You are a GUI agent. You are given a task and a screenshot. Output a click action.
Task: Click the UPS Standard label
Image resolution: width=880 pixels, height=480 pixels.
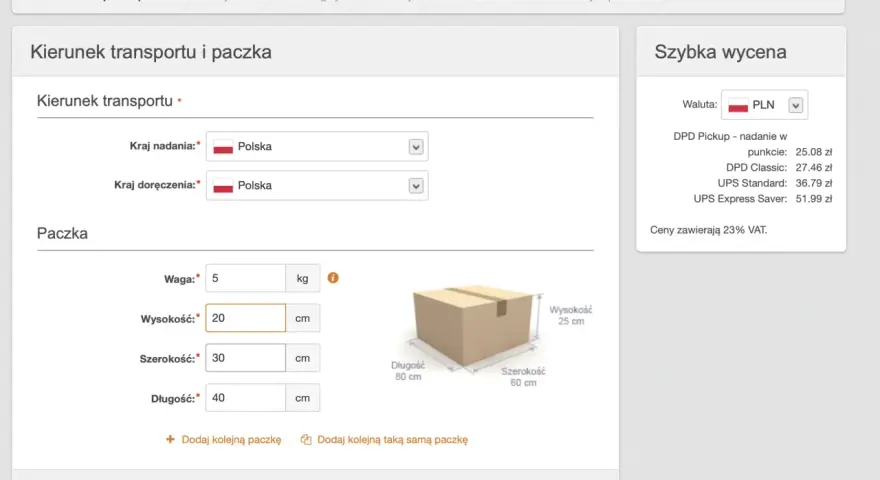pos(752,183)
